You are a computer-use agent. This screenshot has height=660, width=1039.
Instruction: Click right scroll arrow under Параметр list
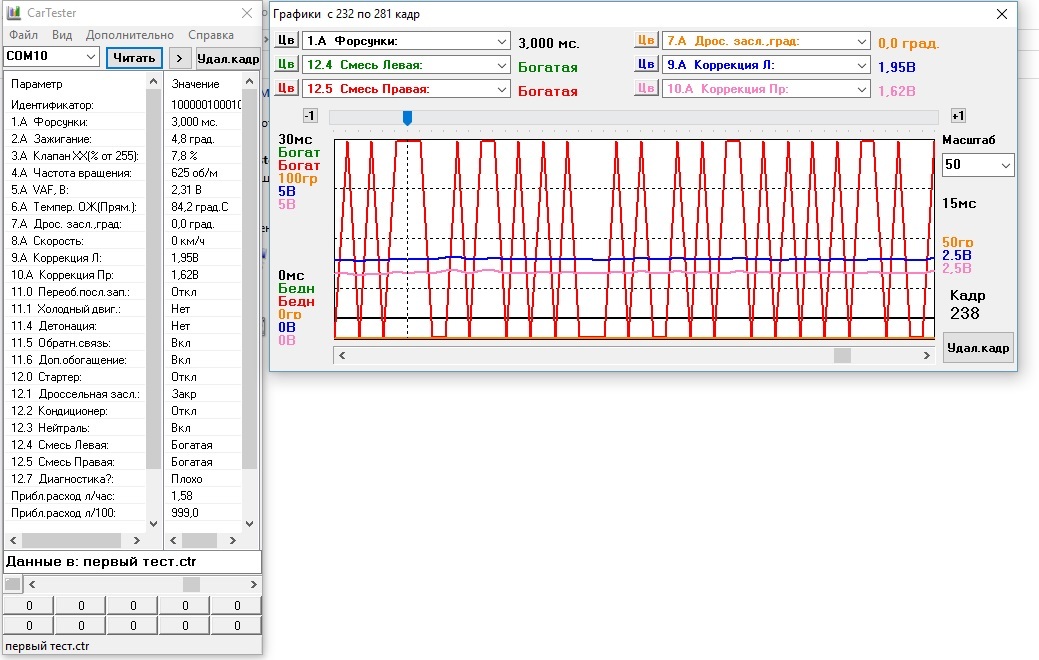coord(137,541)
